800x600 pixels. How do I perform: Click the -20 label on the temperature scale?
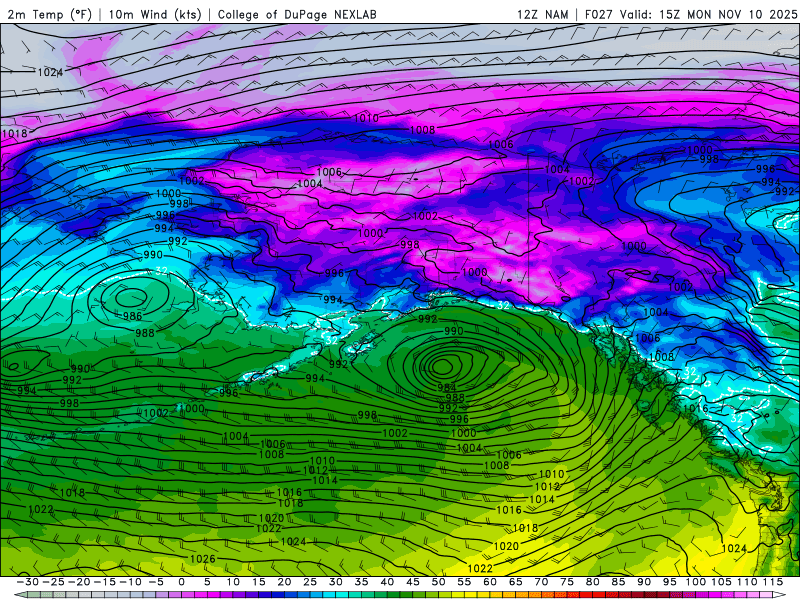tap(79, 582)
